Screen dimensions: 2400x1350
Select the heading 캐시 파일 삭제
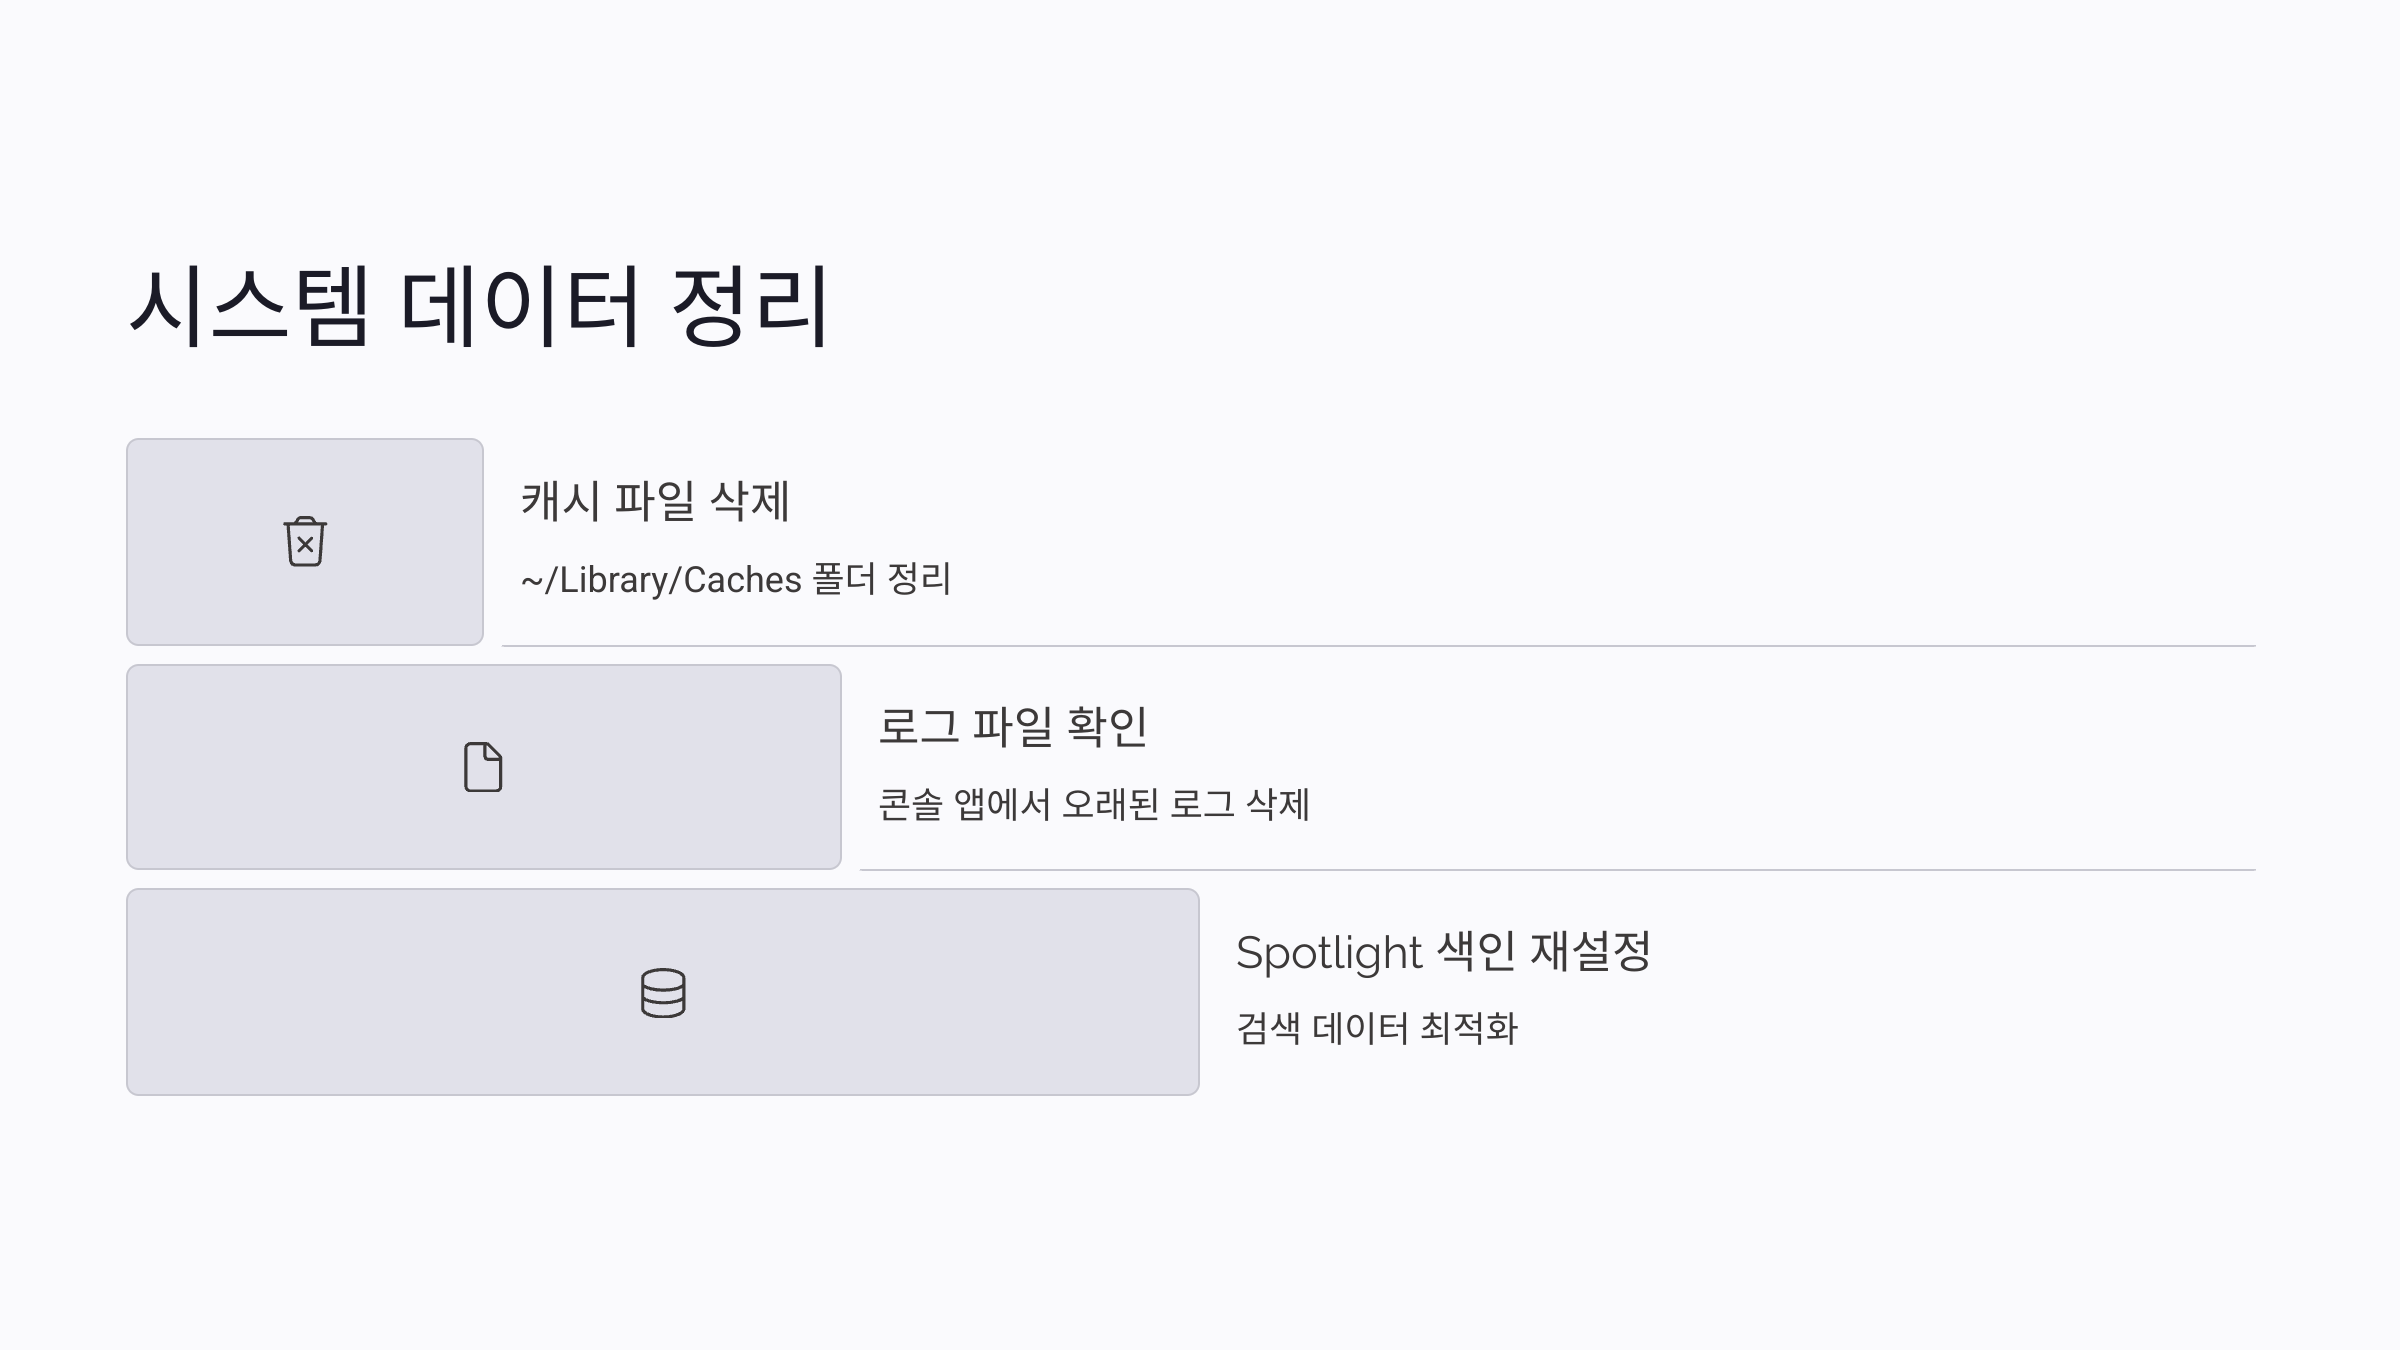coord(656,501)
